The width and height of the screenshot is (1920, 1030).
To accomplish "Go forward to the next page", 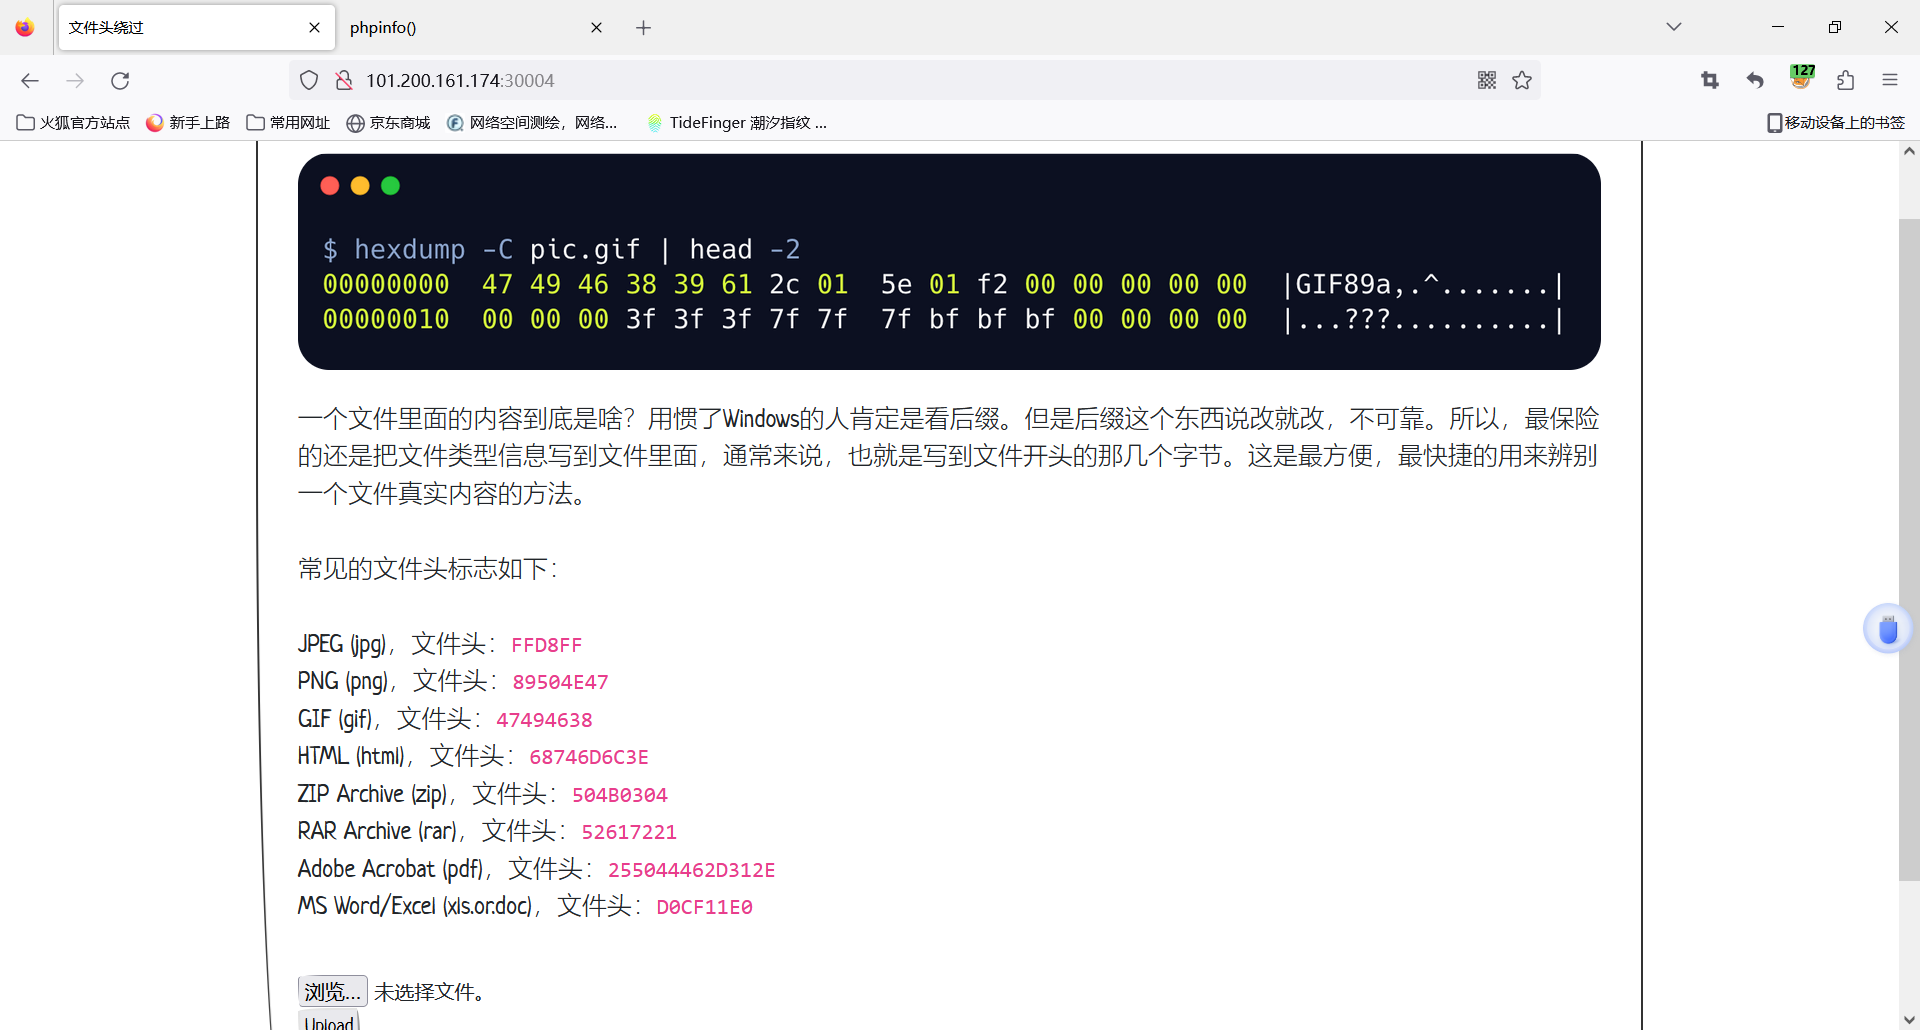I will click(75, 81).
